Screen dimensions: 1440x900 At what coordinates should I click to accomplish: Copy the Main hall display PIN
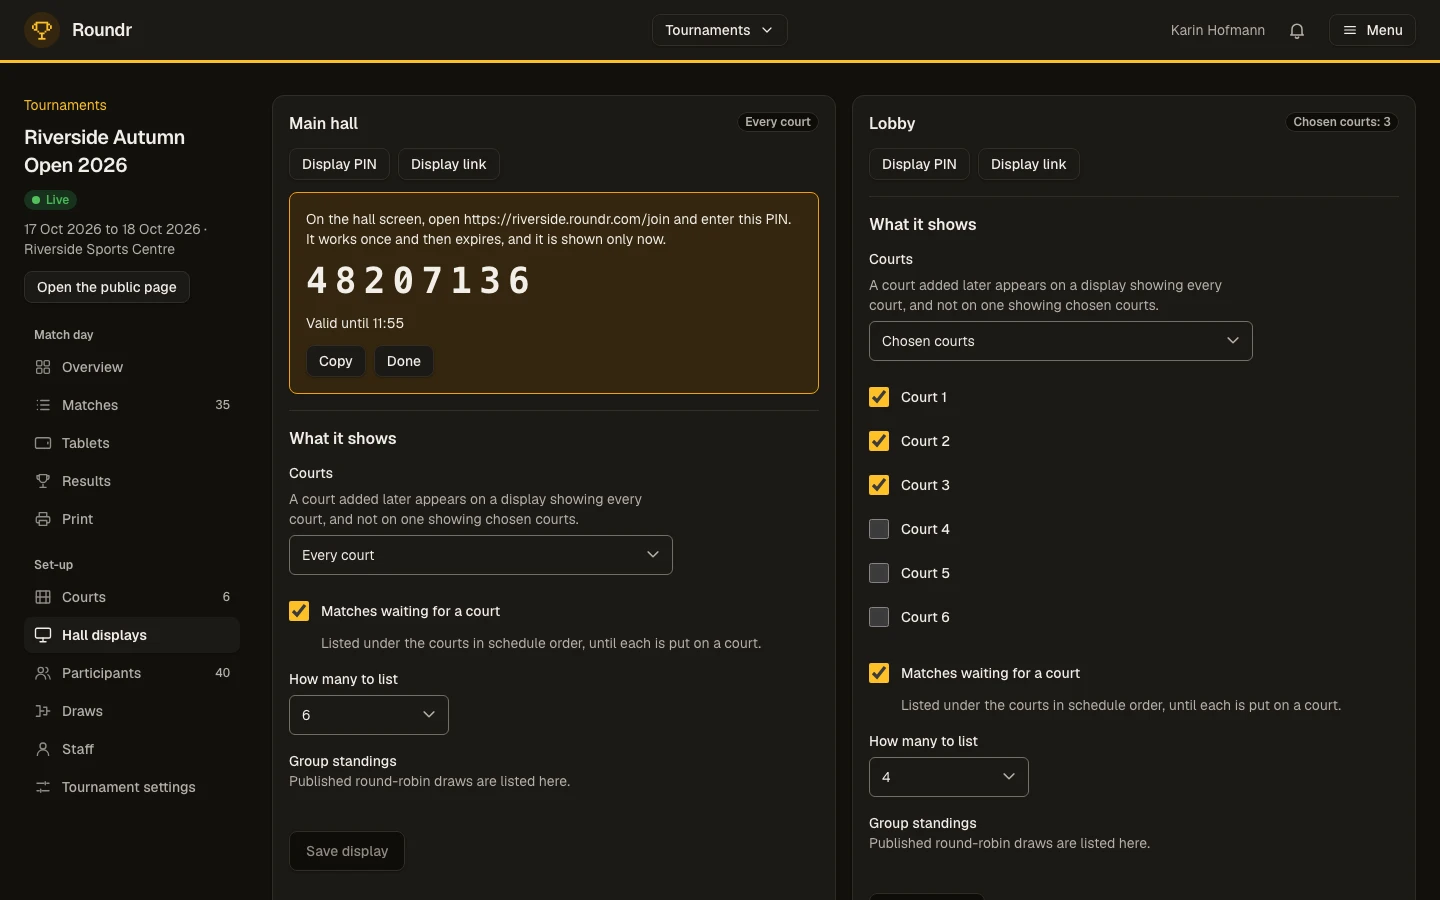click(336, 361)
